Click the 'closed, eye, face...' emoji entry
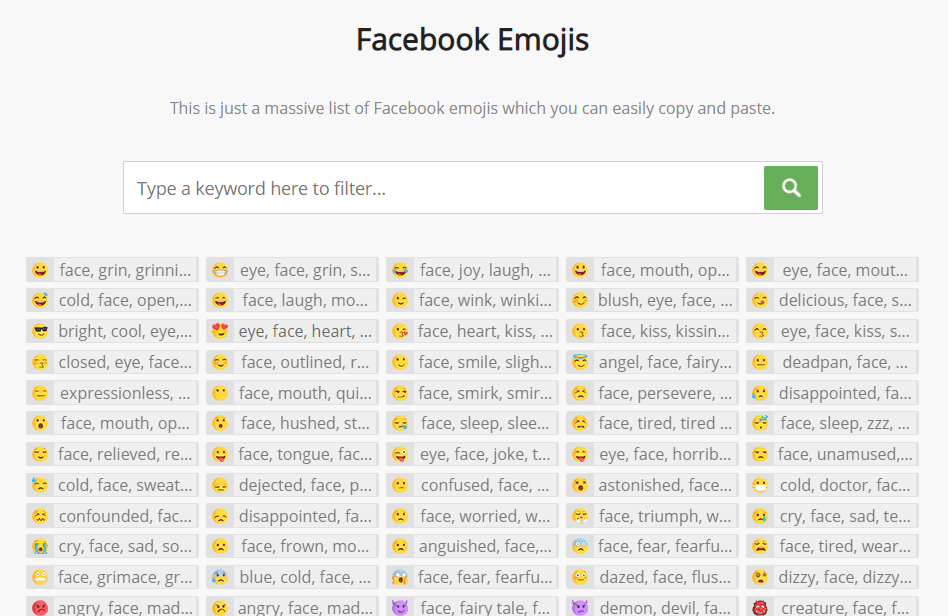Screen dimensions: 948x616 pos(112,362)
